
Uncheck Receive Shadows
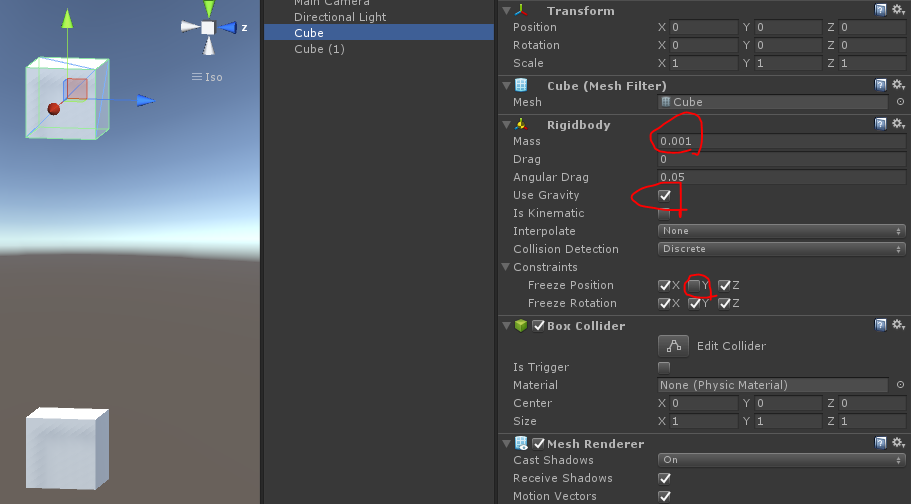[664, 478]
